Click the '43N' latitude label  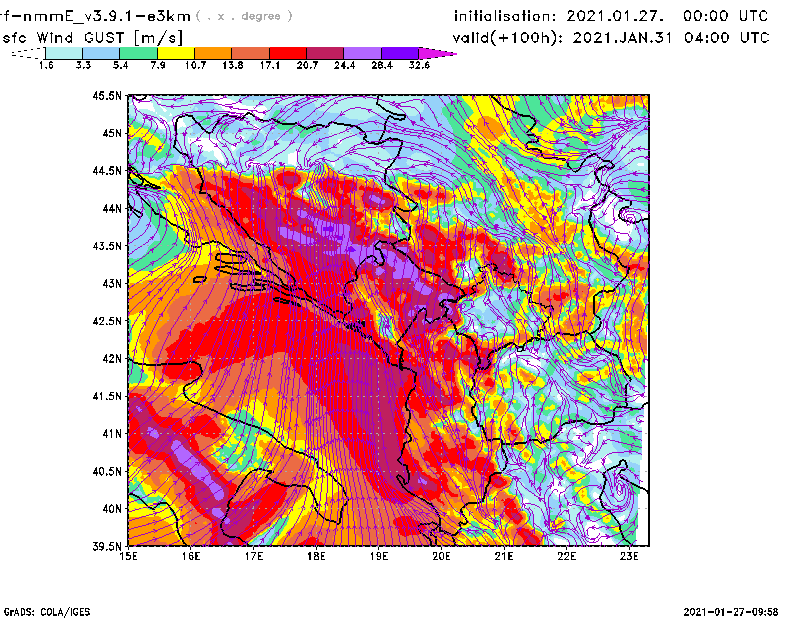(x=112, y=283)
